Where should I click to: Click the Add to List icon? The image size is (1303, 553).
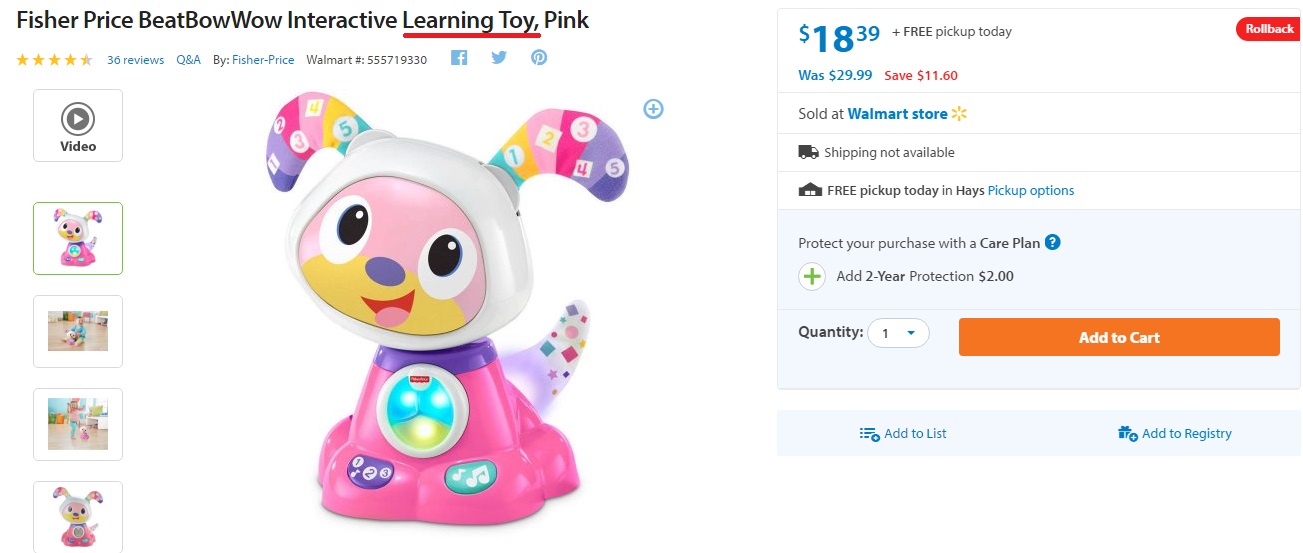869,433
